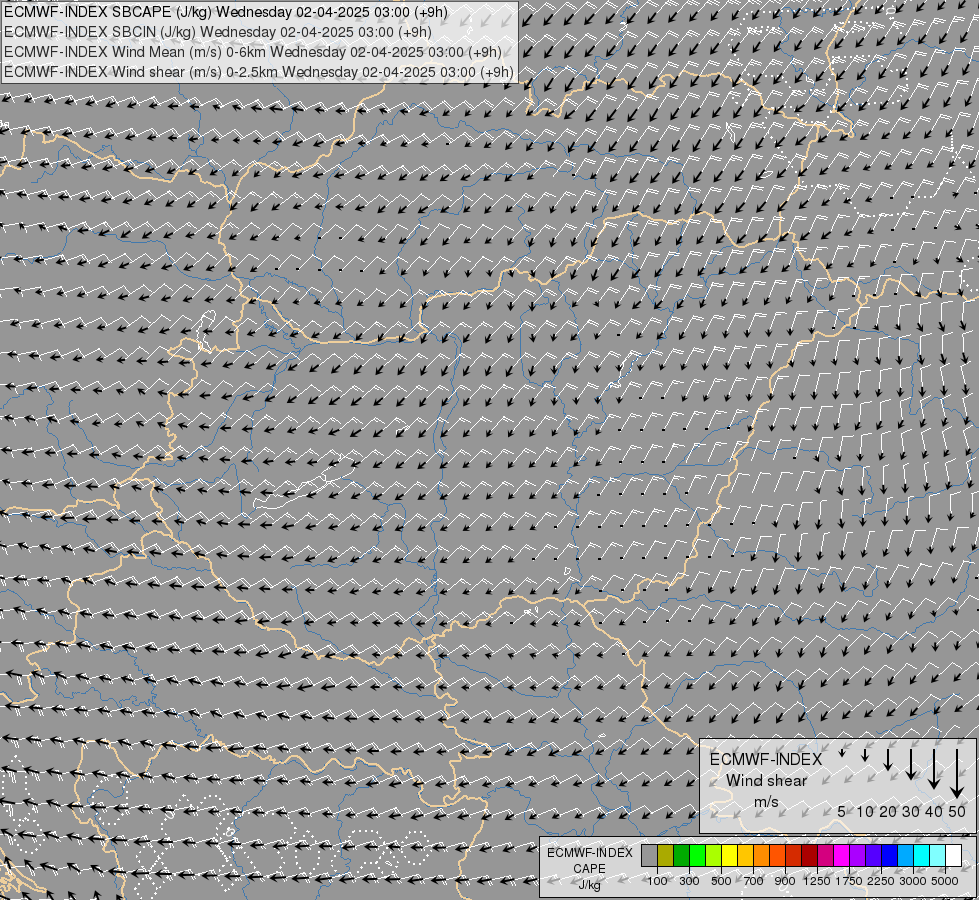The width and height of the screenshot is (979, 900).
Task: Select the purple CAPE swatch after 1750
Action: click(858, 855)
